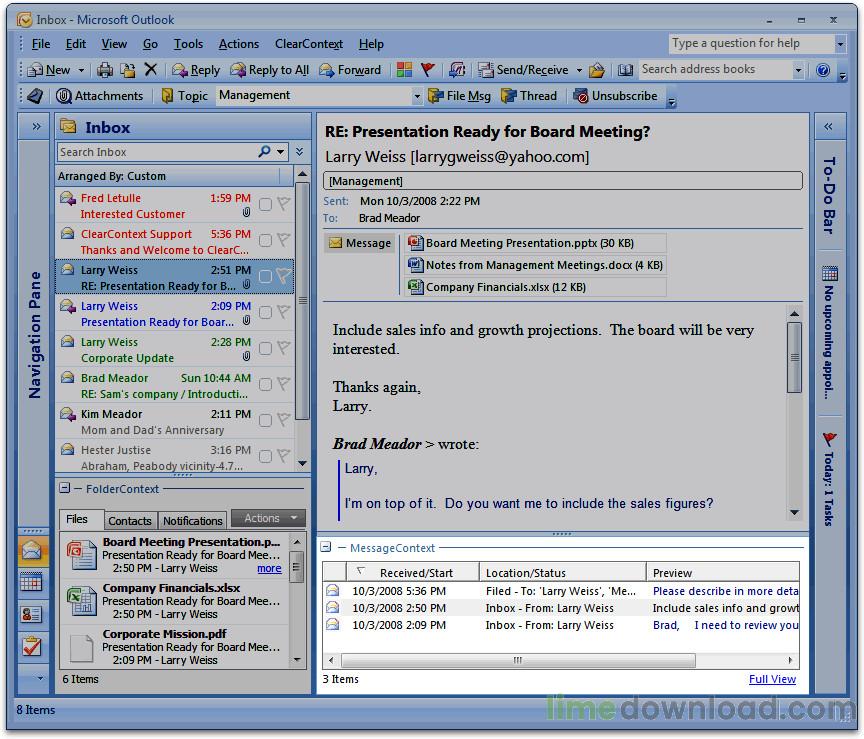This screenshot has width=864, height=739.
Task: Switch to the Contacts tab in FolderContext
Action: click(x=130, y=521)
